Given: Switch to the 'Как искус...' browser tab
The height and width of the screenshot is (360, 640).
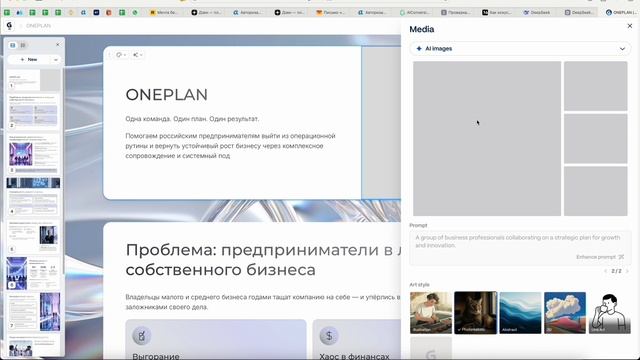Looking at the screenshot, I should click(496, 13).
